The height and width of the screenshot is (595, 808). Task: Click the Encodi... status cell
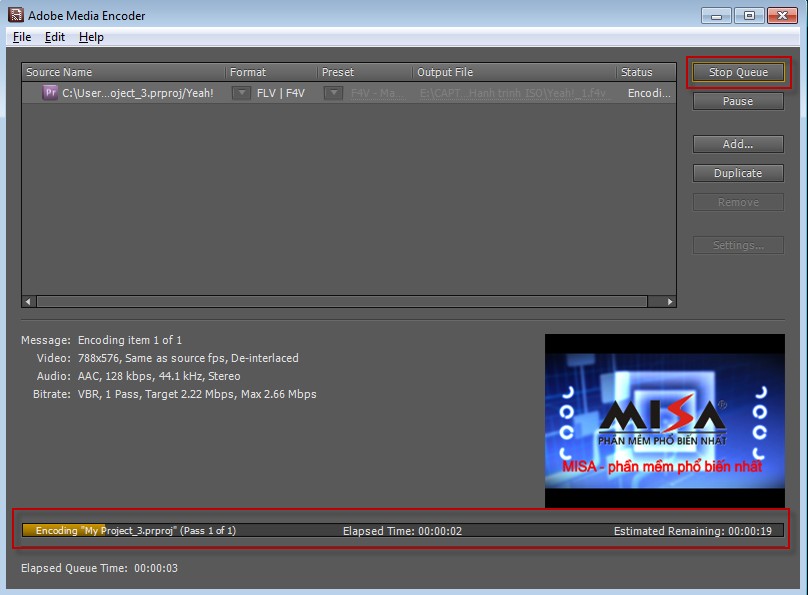point(649,93)
